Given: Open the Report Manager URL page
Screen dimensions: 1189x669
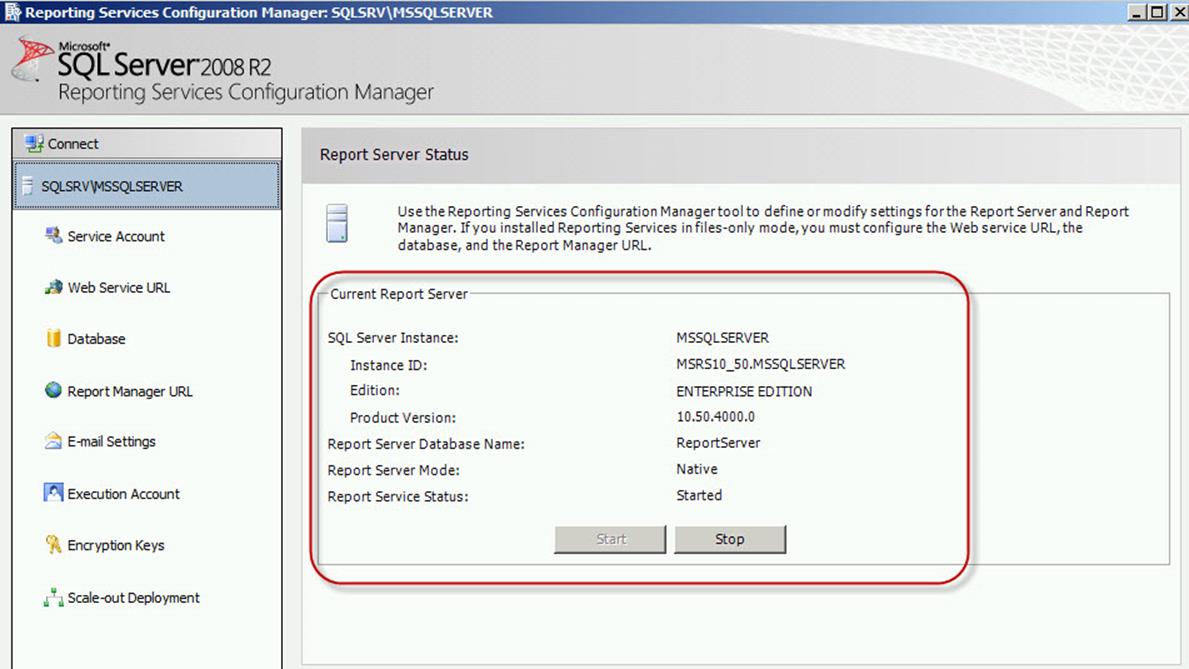Looking at the screenshot, I should coord(130,391).
